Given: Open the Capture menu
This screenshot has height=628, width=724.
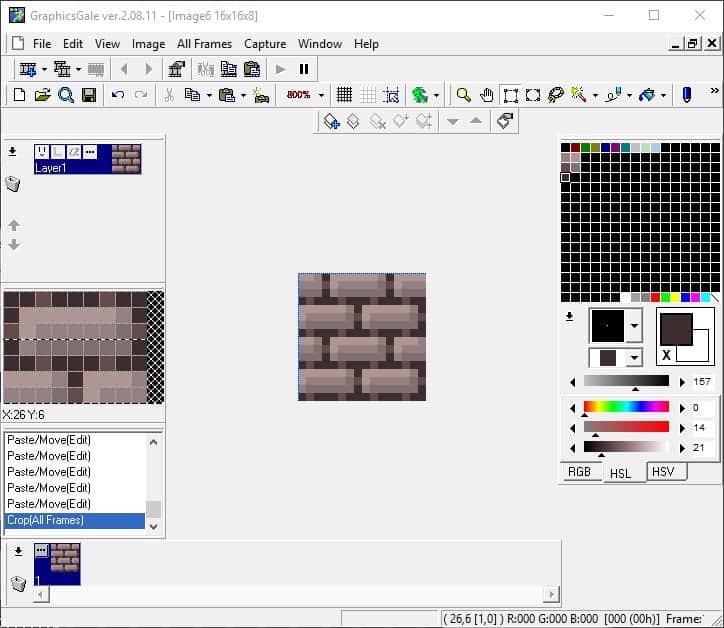Looking at the screenshot, I should point(265,44).
